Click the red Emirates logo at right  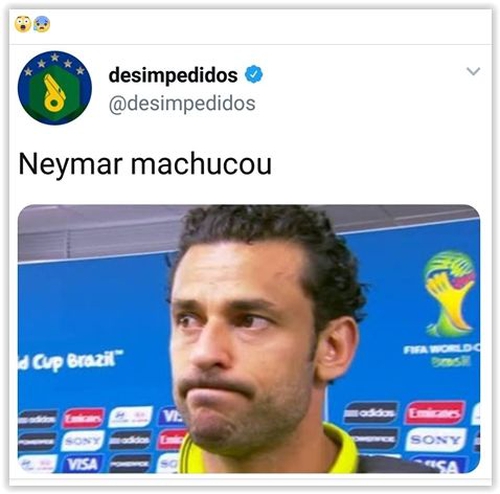(x=435, y=413)
